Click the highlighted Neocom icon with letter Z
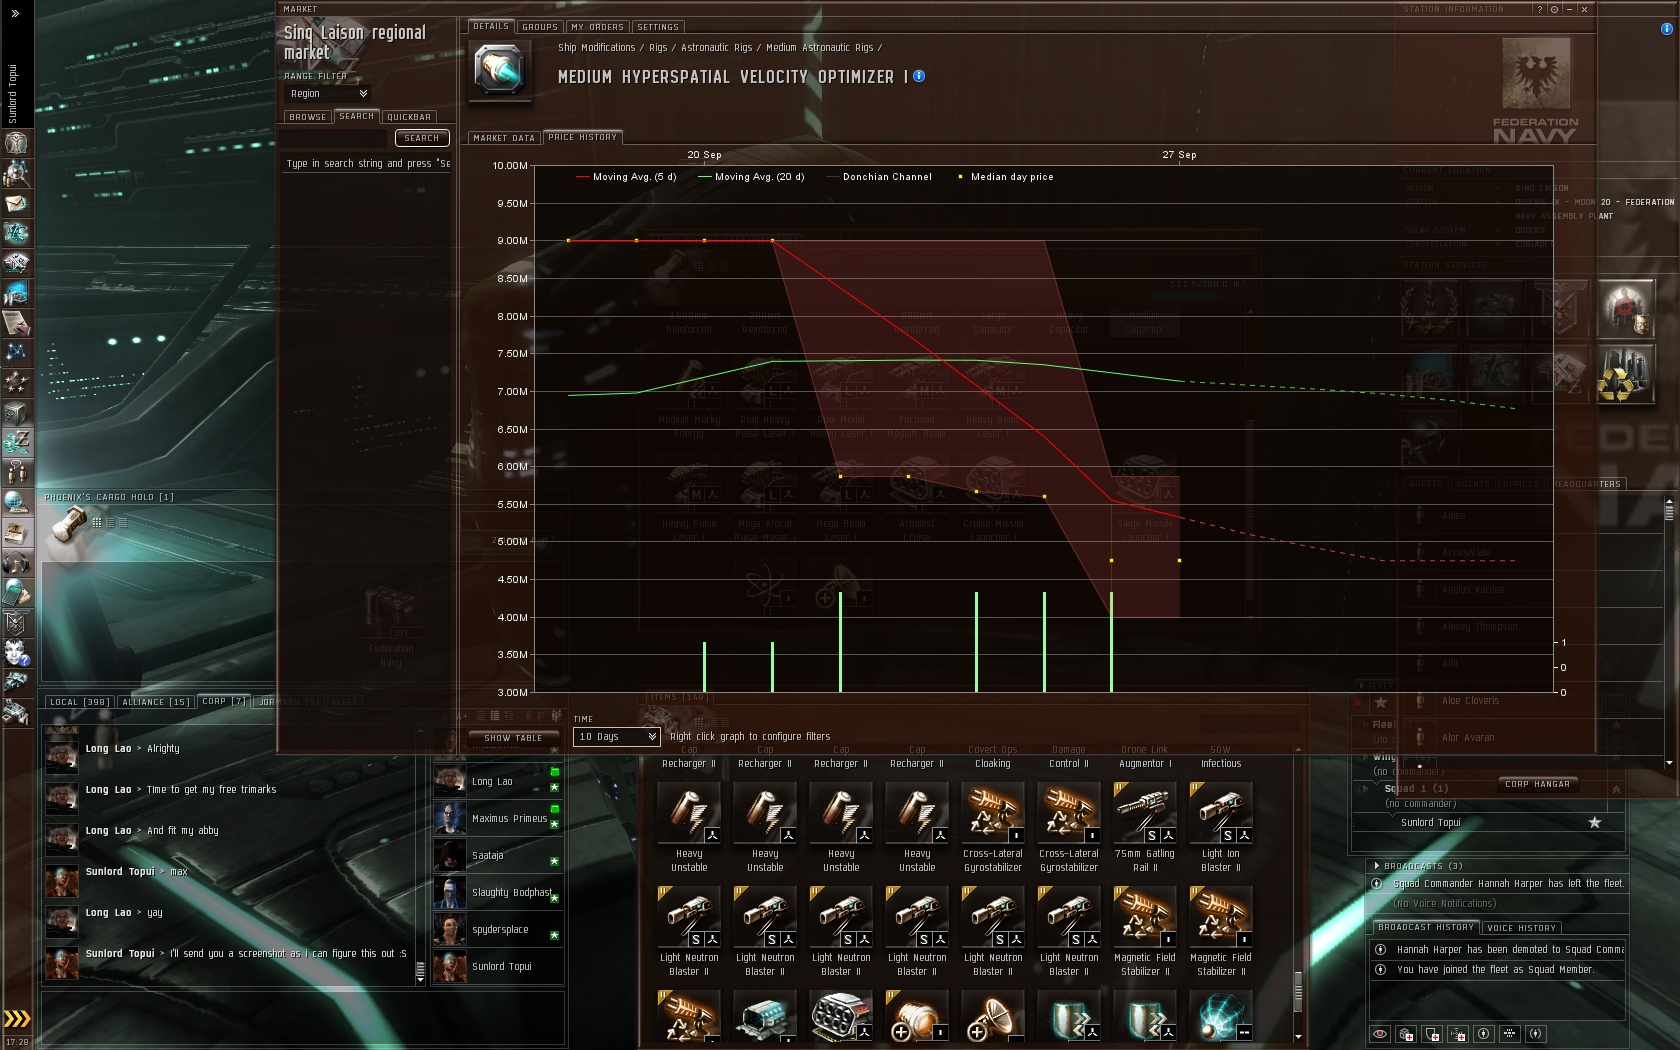The image size is (1680, 1050). pos(16,442)
